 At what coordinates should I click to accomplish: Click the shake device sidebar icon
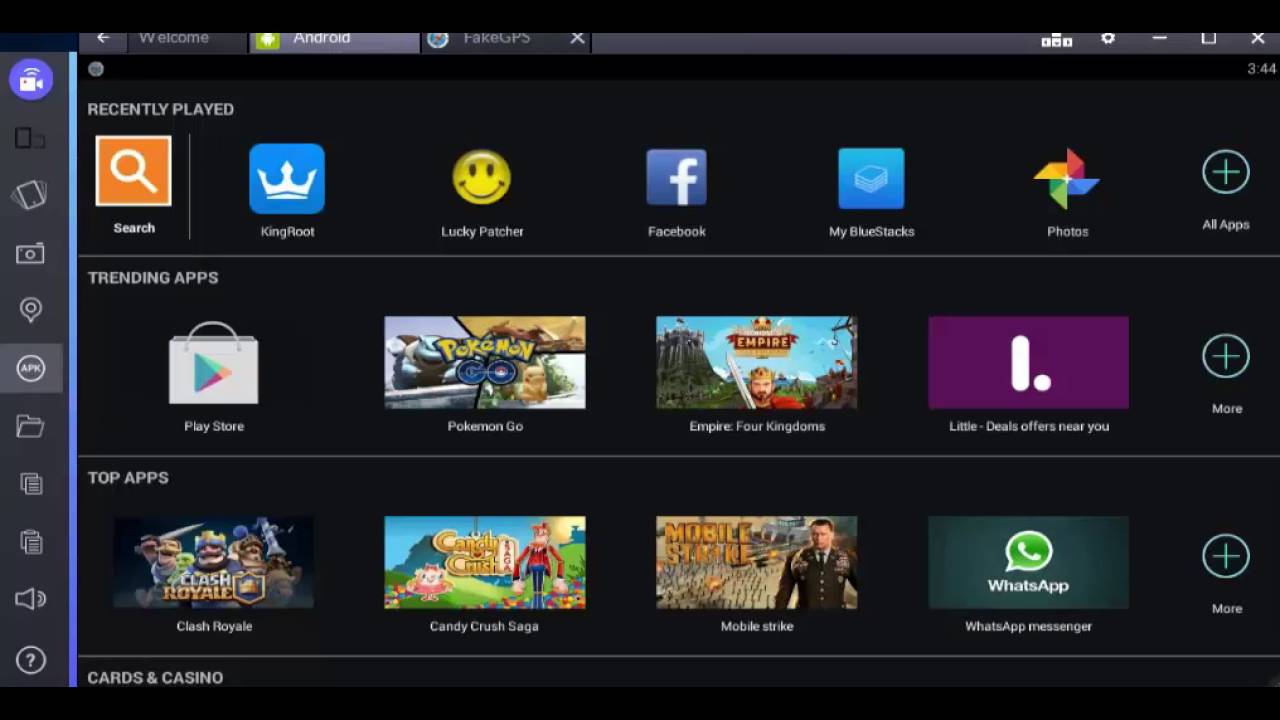pos(30,194)
